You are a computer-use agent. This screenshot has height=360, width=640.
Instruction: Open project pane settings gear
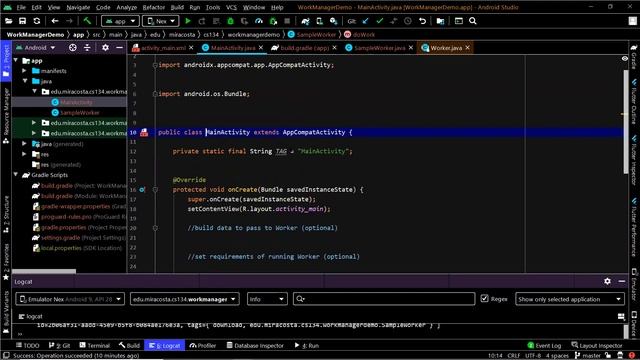pos(105,48)
